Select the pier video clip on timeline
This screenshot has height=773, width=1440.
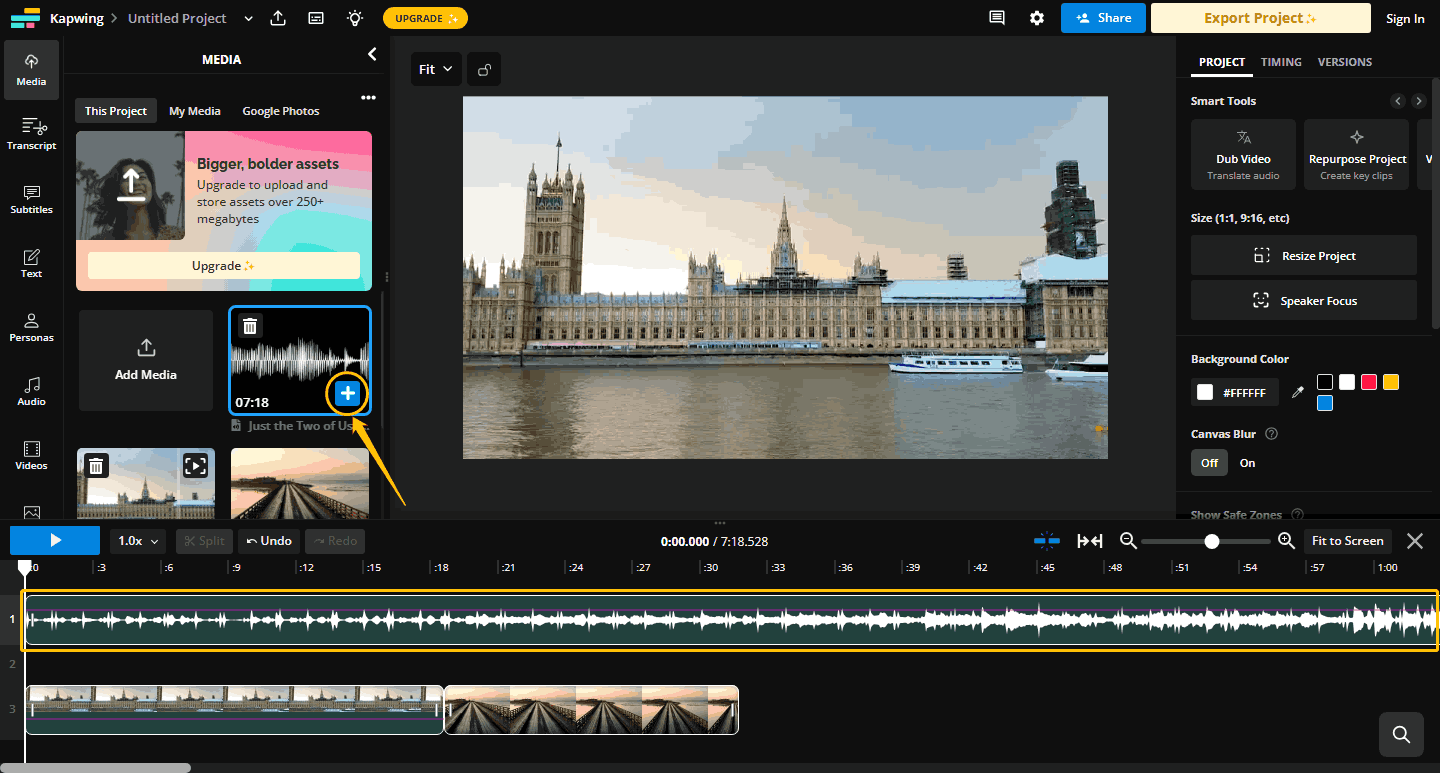(591, 710)
